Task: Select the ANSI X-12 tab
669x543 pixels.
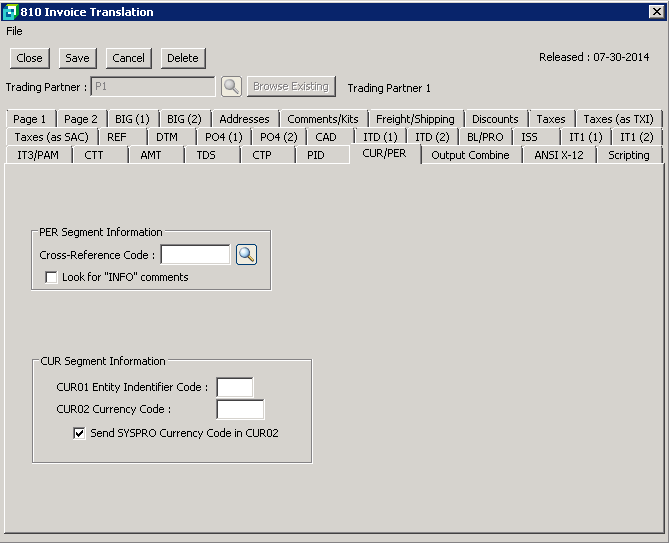Action: [559, 155]
